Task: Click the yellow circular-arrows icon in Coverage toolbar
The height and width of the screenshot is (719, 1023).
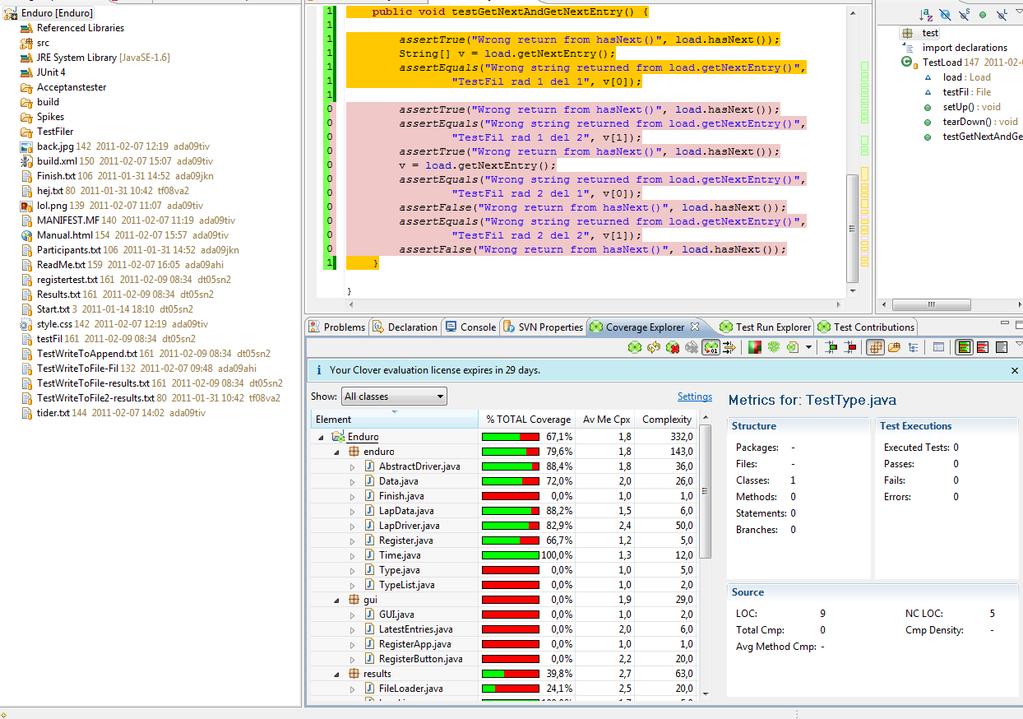Action: [x=653, y=348]
